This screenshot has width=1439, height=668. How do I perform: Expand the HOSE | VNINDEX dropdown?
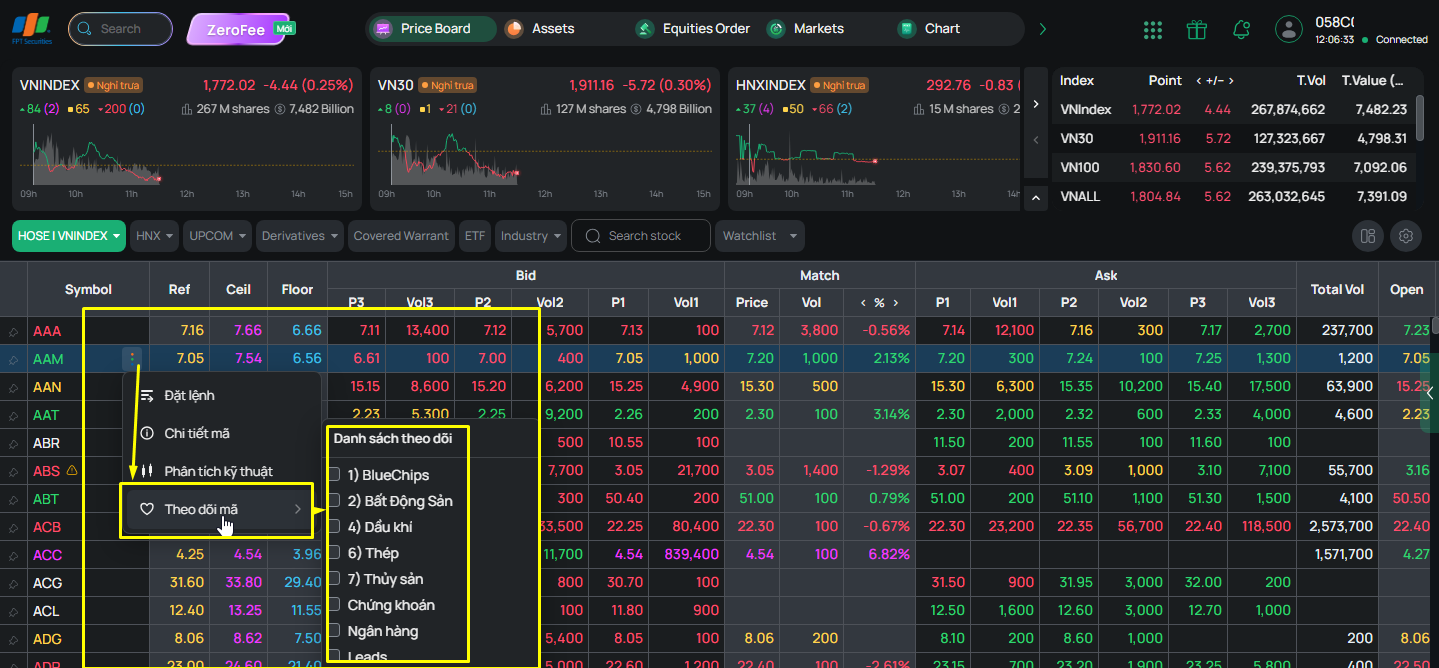click(x=69, y=236)
